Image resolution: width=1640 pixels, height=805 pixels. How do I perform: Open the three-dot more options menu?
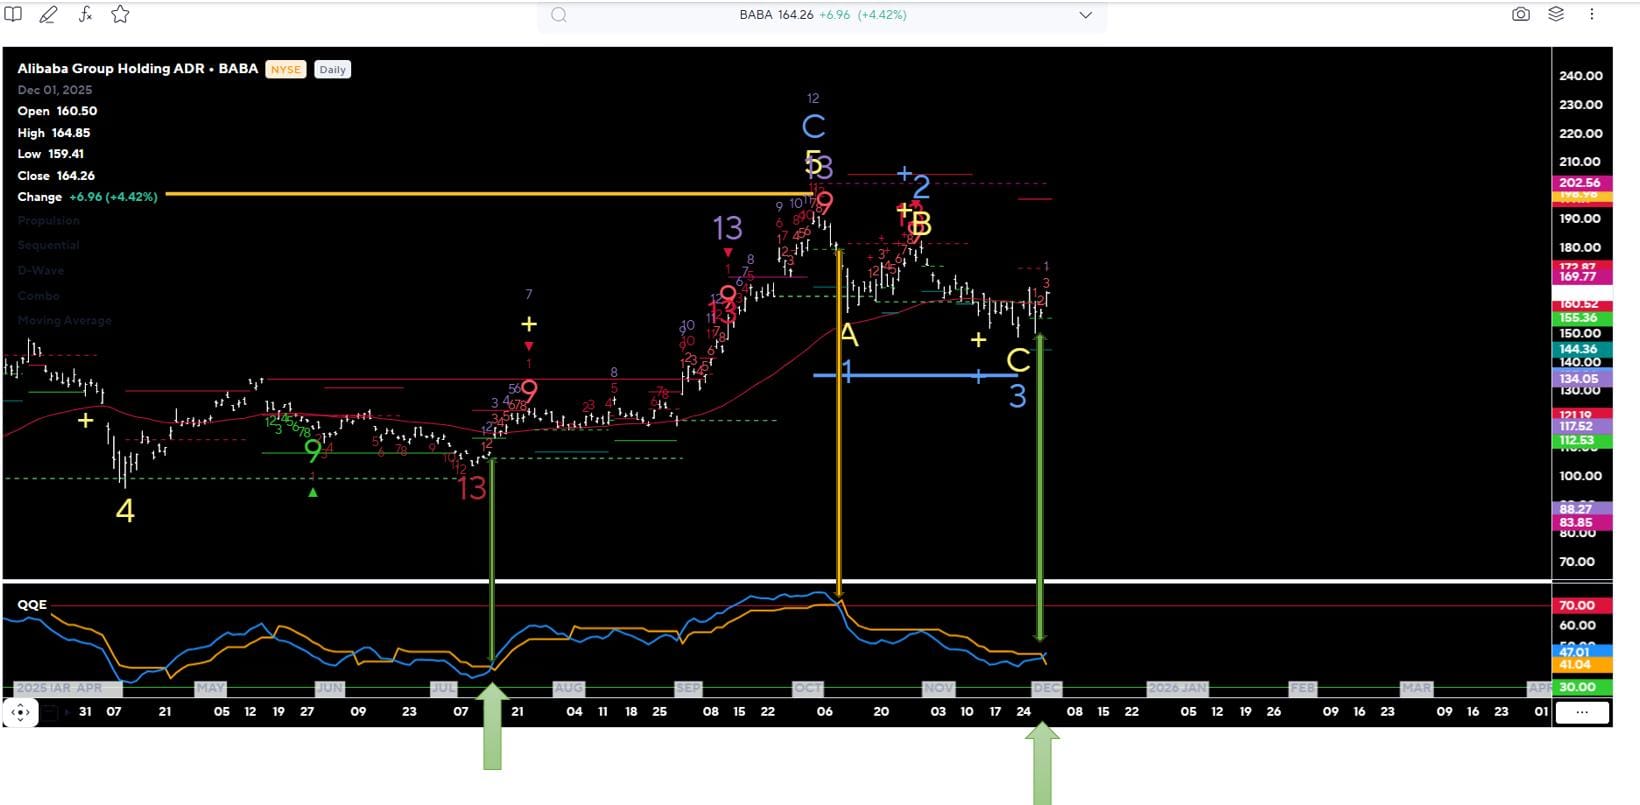pyautogui.click(x=1591, y=15)
